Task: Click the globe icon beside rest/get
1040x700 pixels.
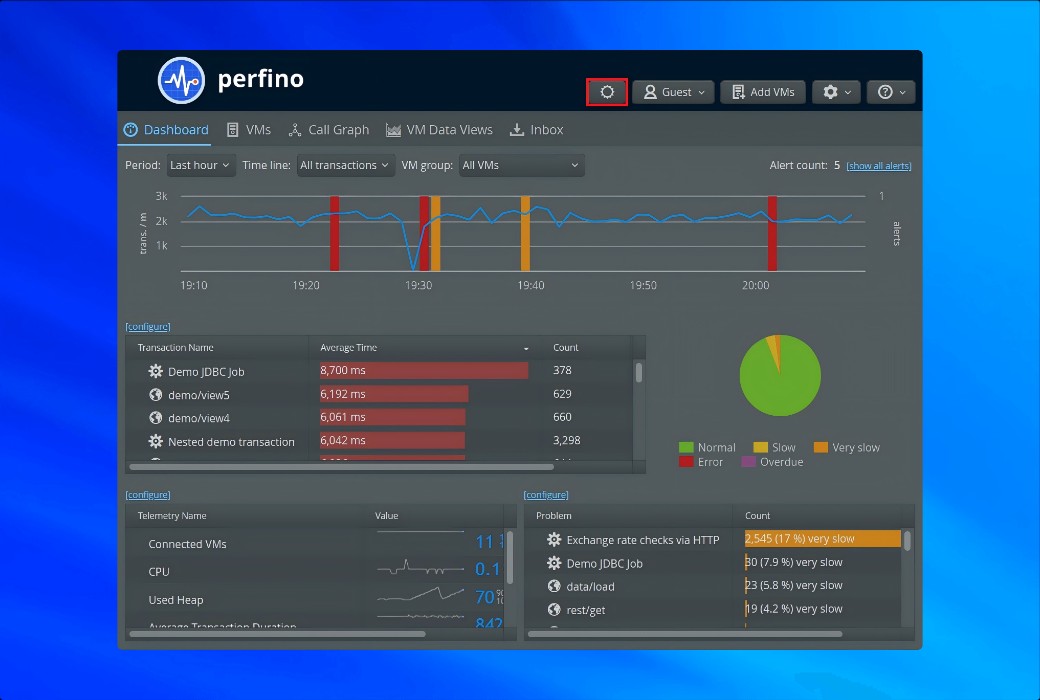Action: [554, 609]
